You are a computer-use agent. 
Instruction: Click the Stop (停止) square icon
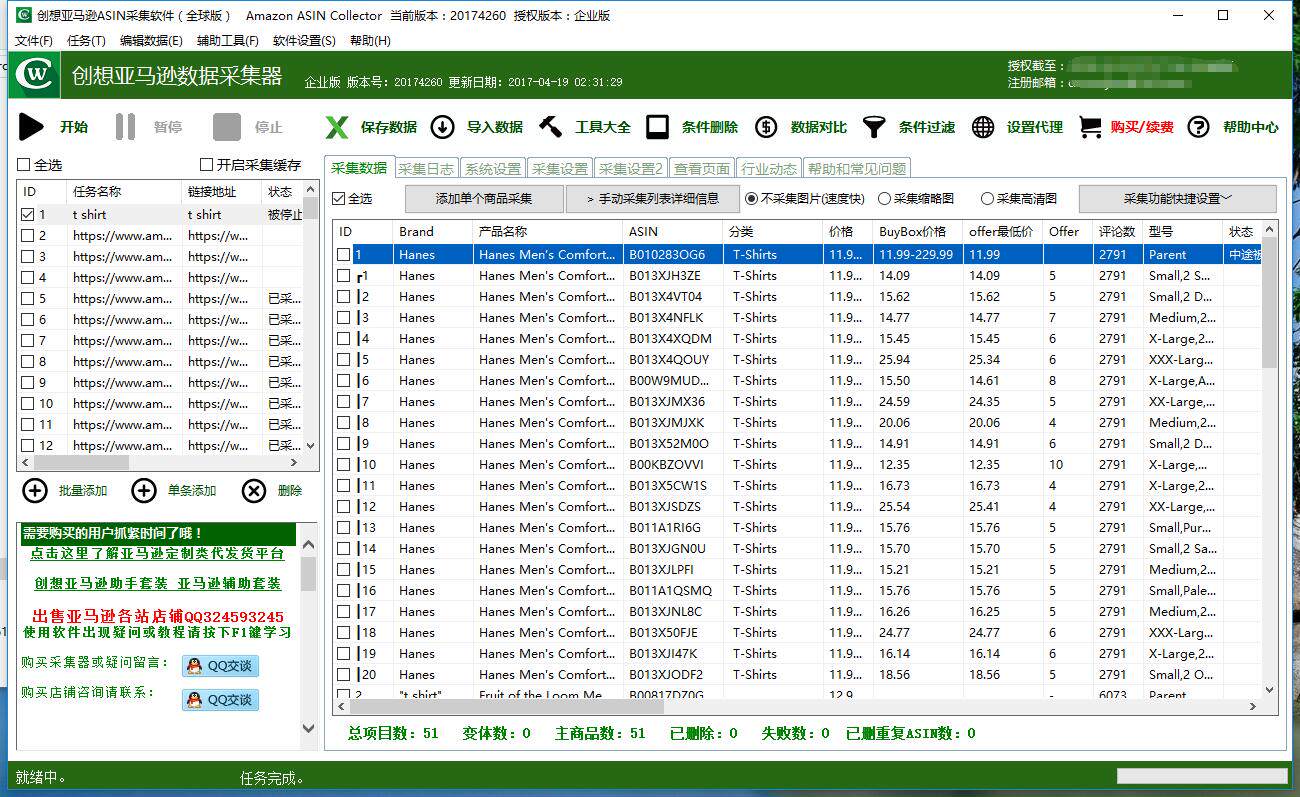click(x=227, y=127)
